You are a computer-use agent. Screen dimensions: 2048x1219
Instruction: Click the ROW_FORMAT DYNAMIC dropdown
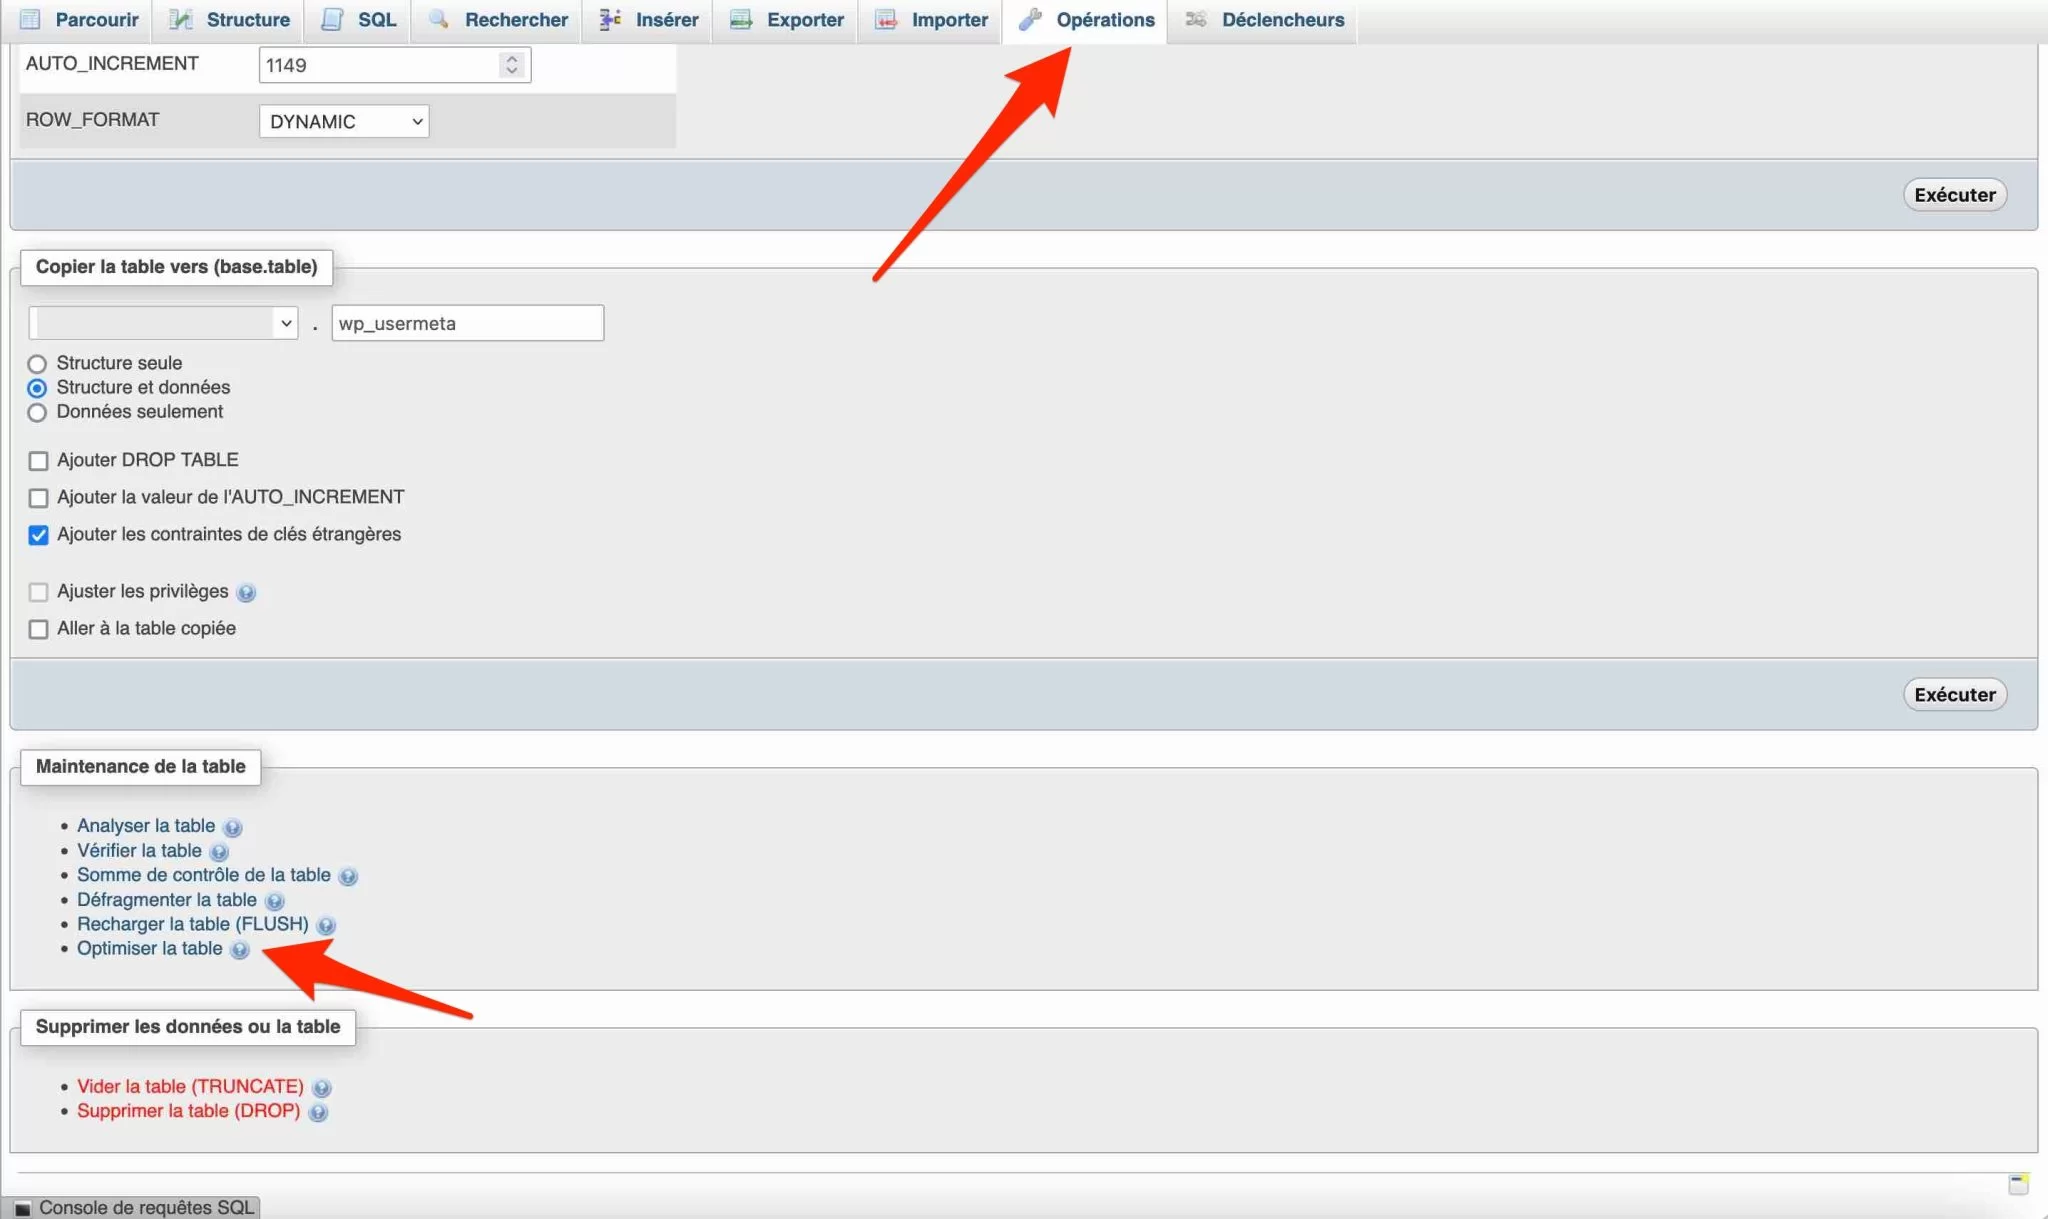(342, 122)
